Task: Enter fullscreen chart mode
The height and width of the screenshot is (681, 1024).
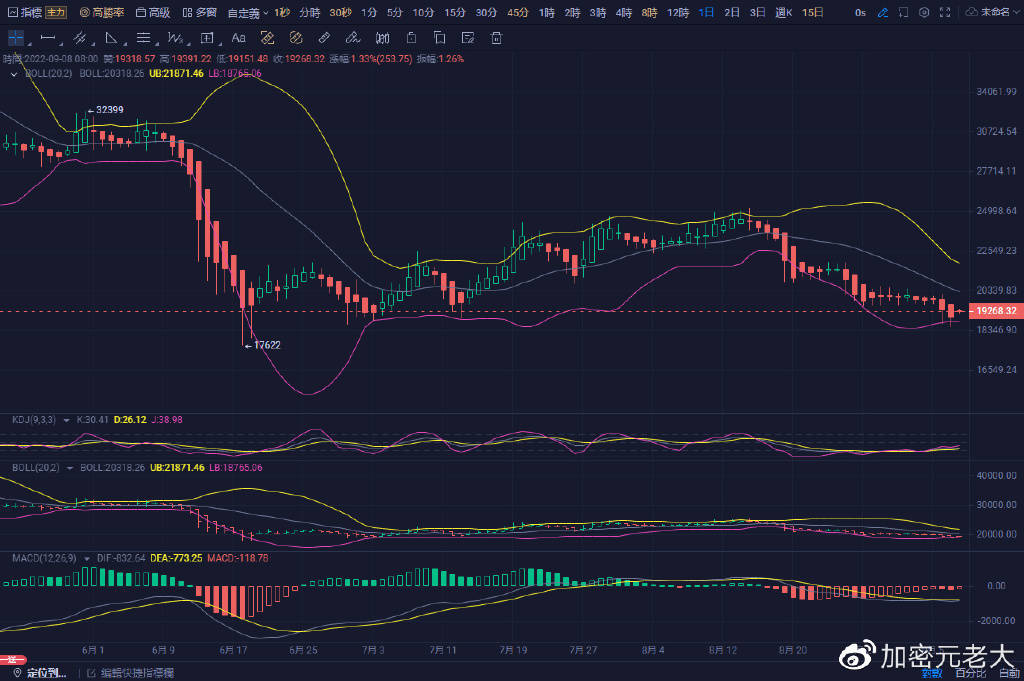Action: click(942, 13)
